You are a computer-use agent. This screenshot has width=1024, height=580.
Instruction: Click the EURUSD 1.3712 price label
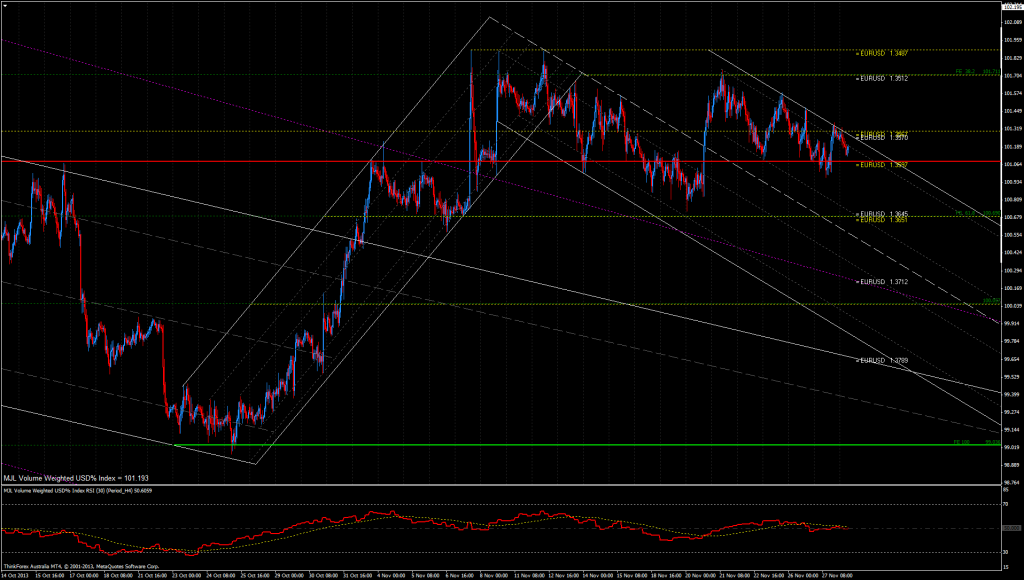(x=882, y=282)
